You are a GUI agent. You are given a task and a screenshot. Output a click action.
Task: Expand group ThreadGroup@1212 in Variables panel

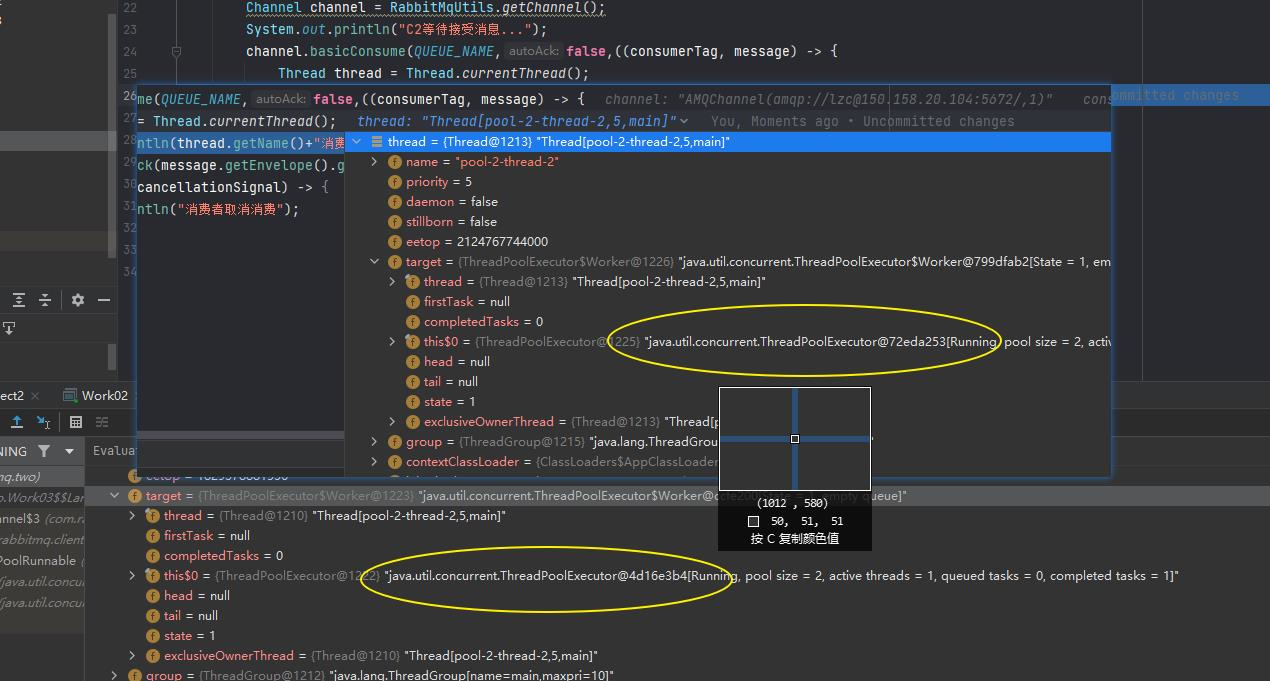tap(115, 676)
